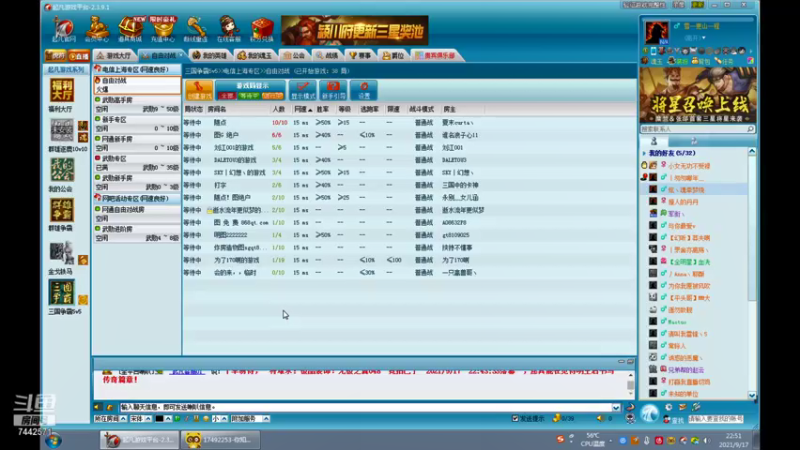Filter rooms by green 等待中 button
Viewport: 800px width, 450px height.
click(249, 95)
